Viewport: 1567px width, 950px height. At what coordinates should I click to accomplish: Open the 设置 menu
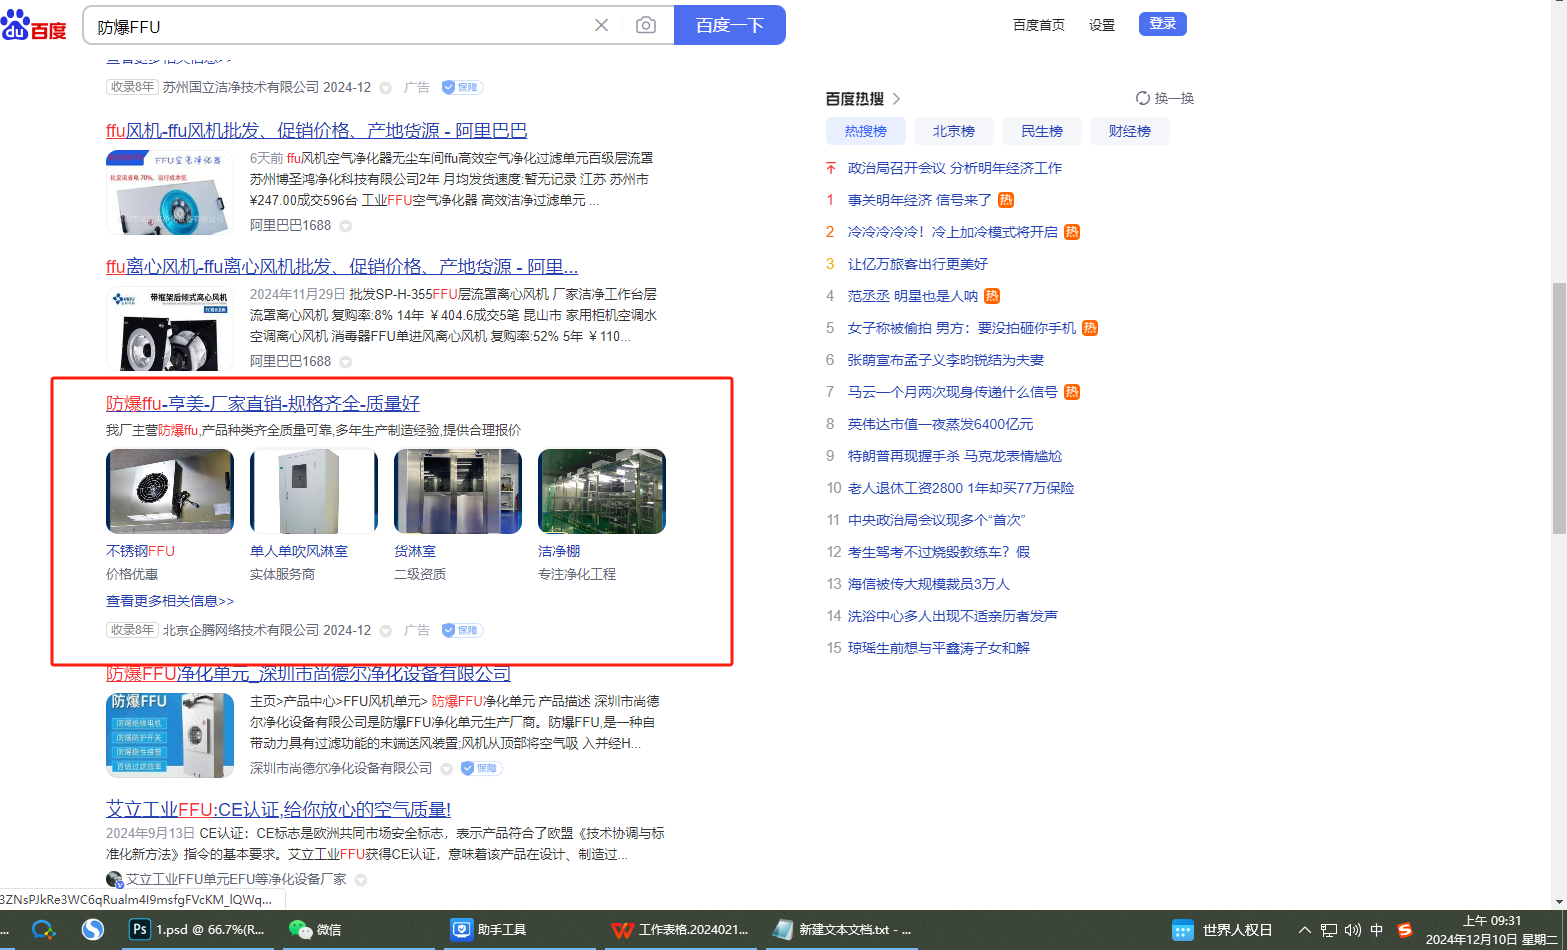pos(1102,25)
